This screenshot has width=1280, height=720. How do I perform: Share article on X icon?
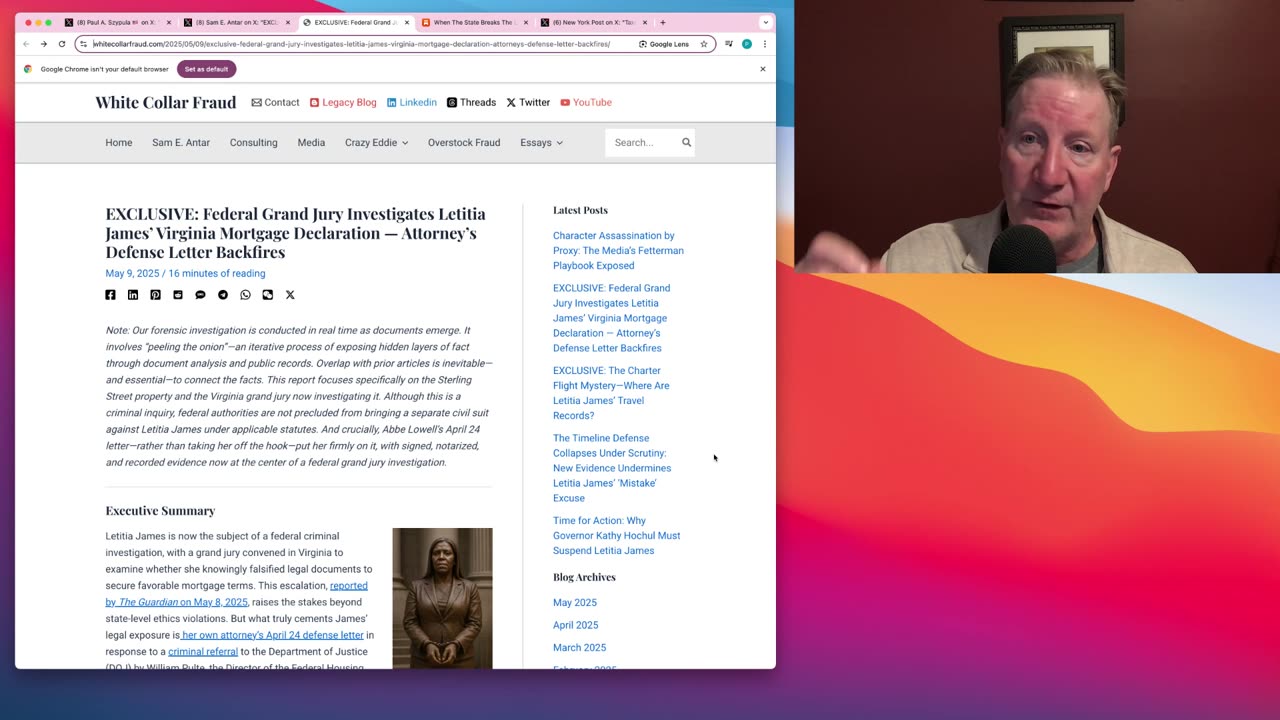(x=290, y=295)
